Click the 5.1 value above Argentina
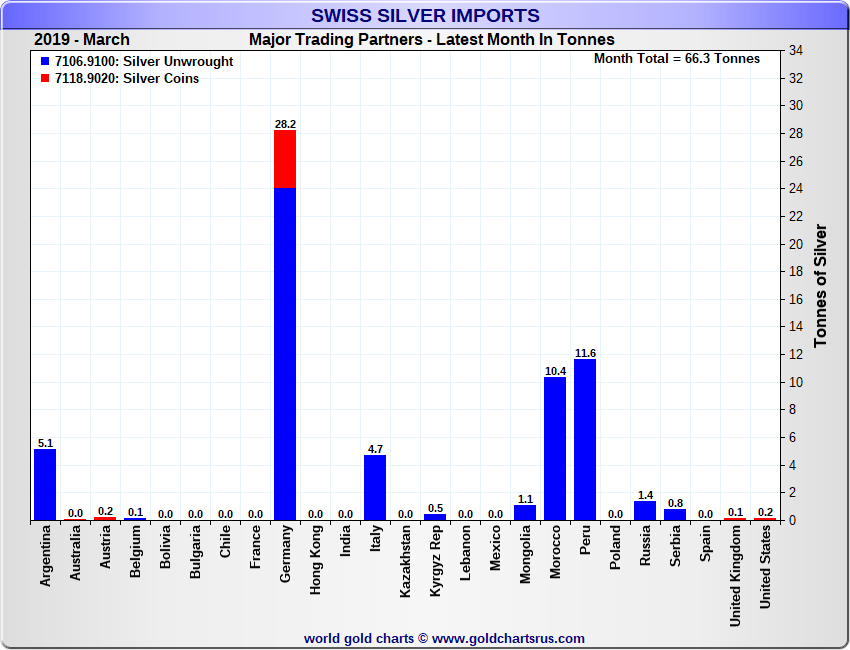The image size is (850, 650). click(46, 443)
